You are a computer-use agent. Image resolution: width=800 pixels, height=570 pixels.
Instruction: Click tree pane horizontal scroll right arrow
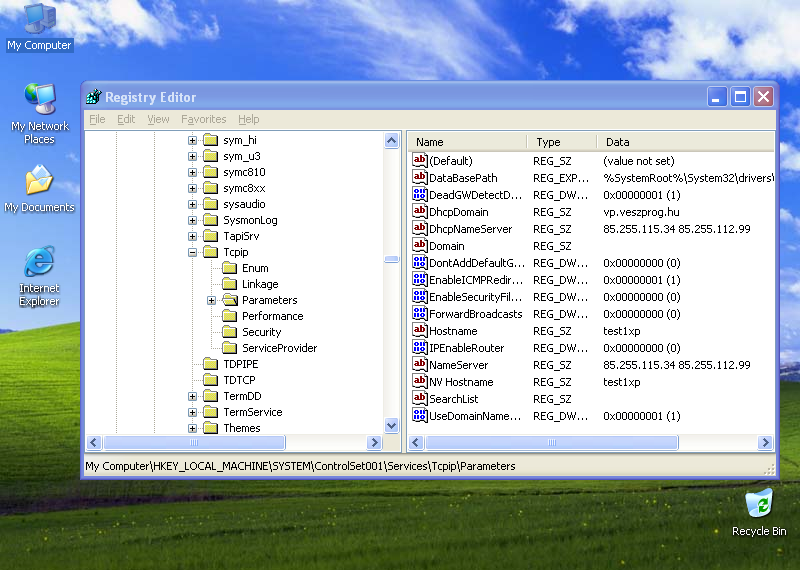(374, 442)
